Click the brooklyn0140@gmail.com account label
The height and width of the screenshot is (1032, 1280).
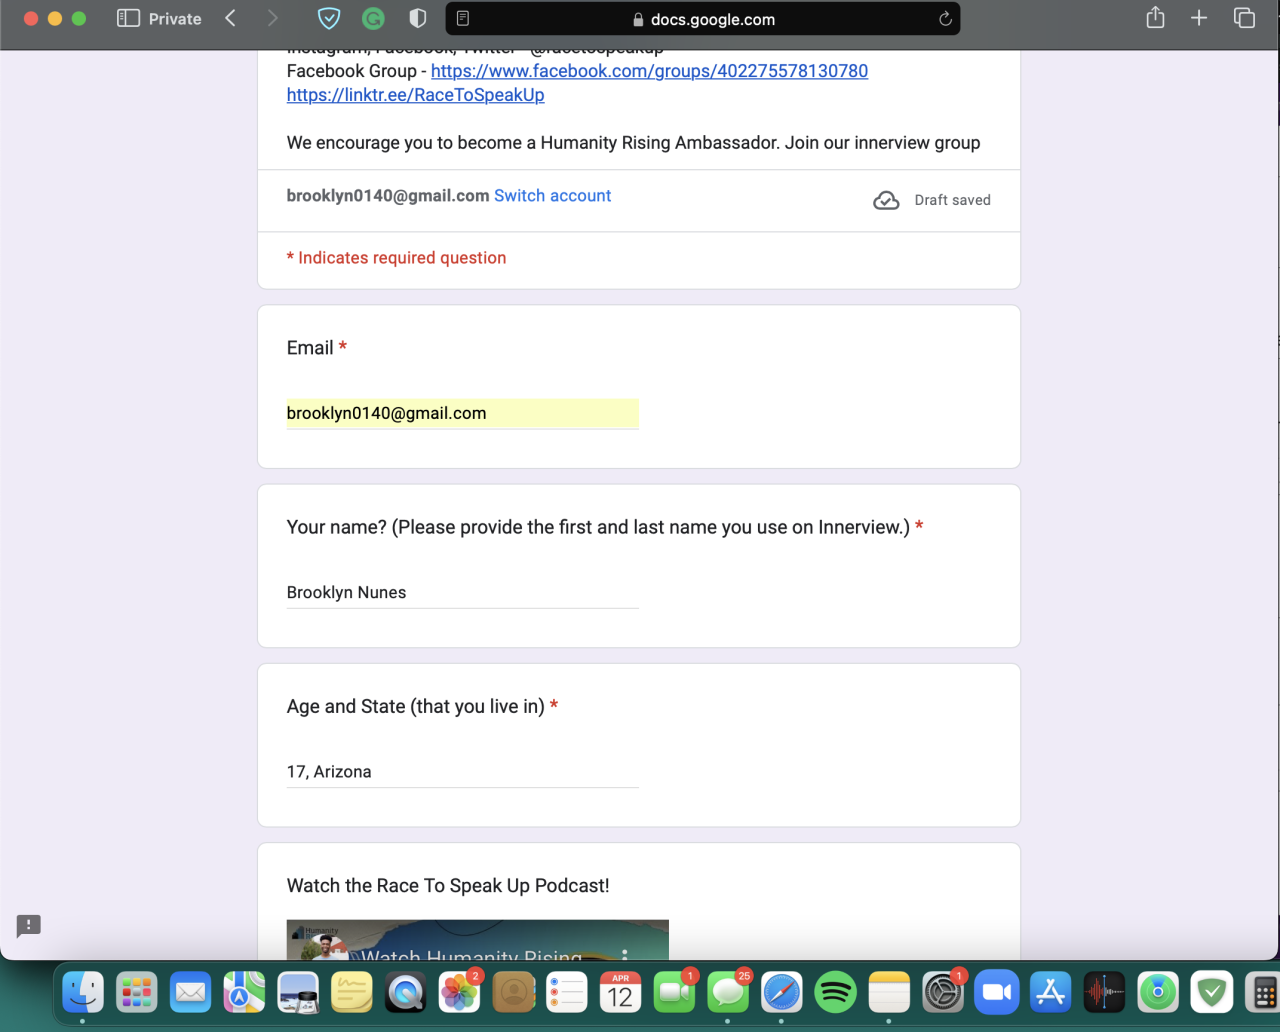pos(388,196)
